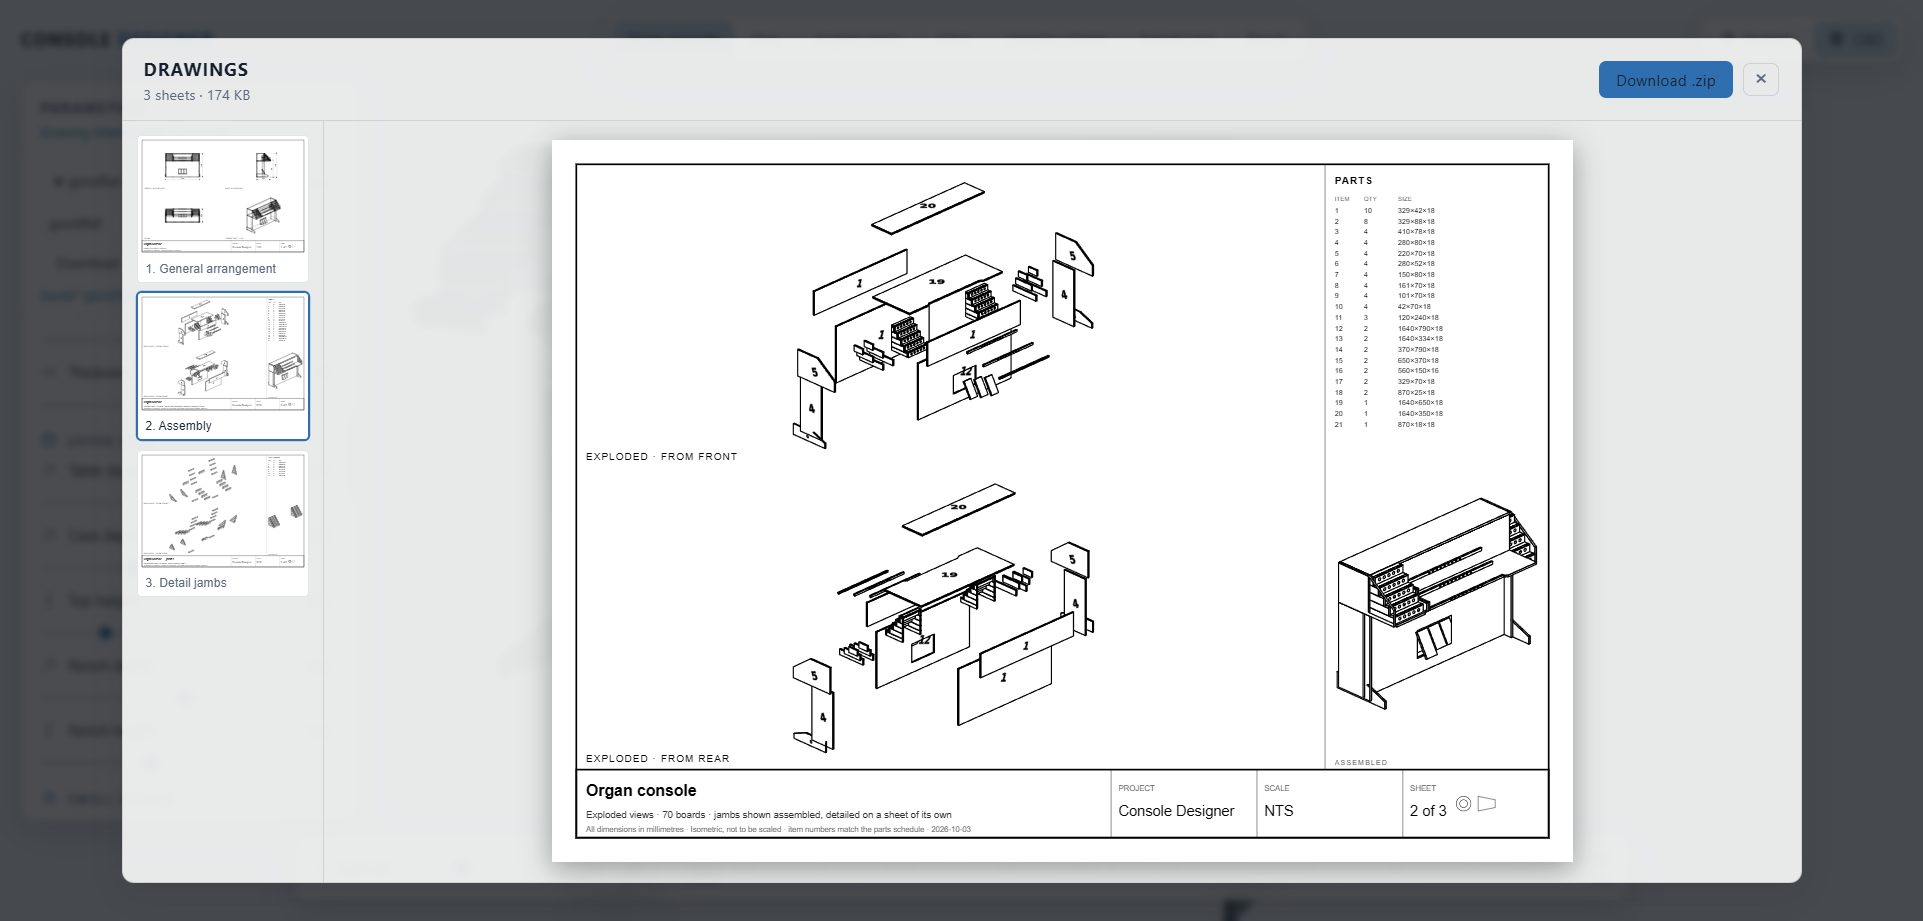Click the '2 of 3' sheet number
Viewport: 1923px width, 921px height.
[x=1428, y=811]
